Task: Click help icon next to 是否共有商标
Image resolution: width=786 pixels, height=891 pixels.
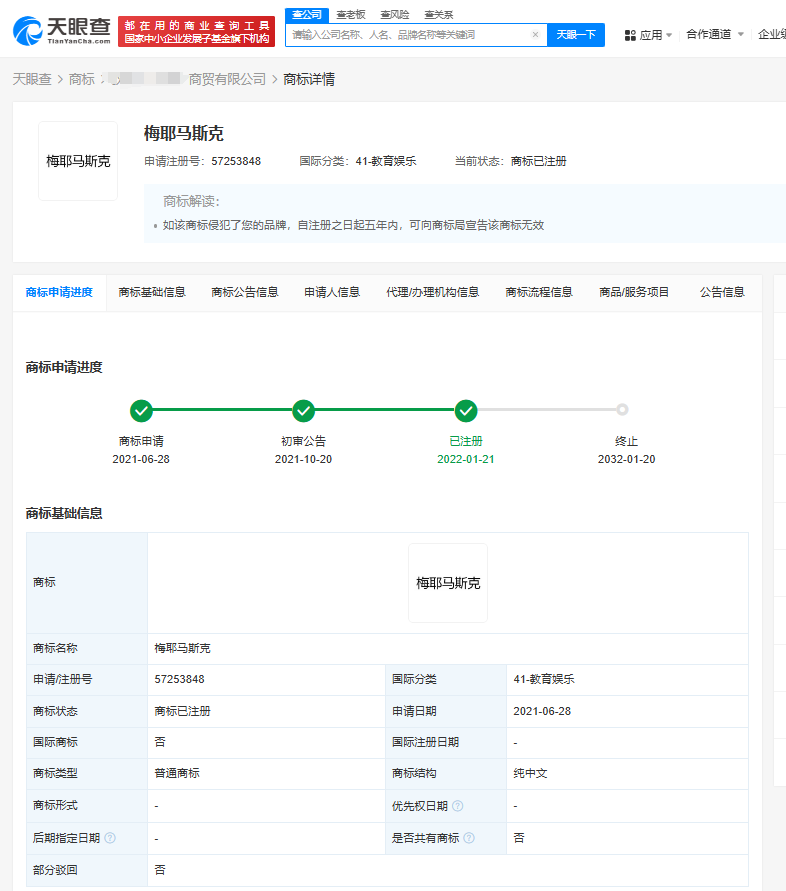Action: pyautogui.click(x=469, y=838)
